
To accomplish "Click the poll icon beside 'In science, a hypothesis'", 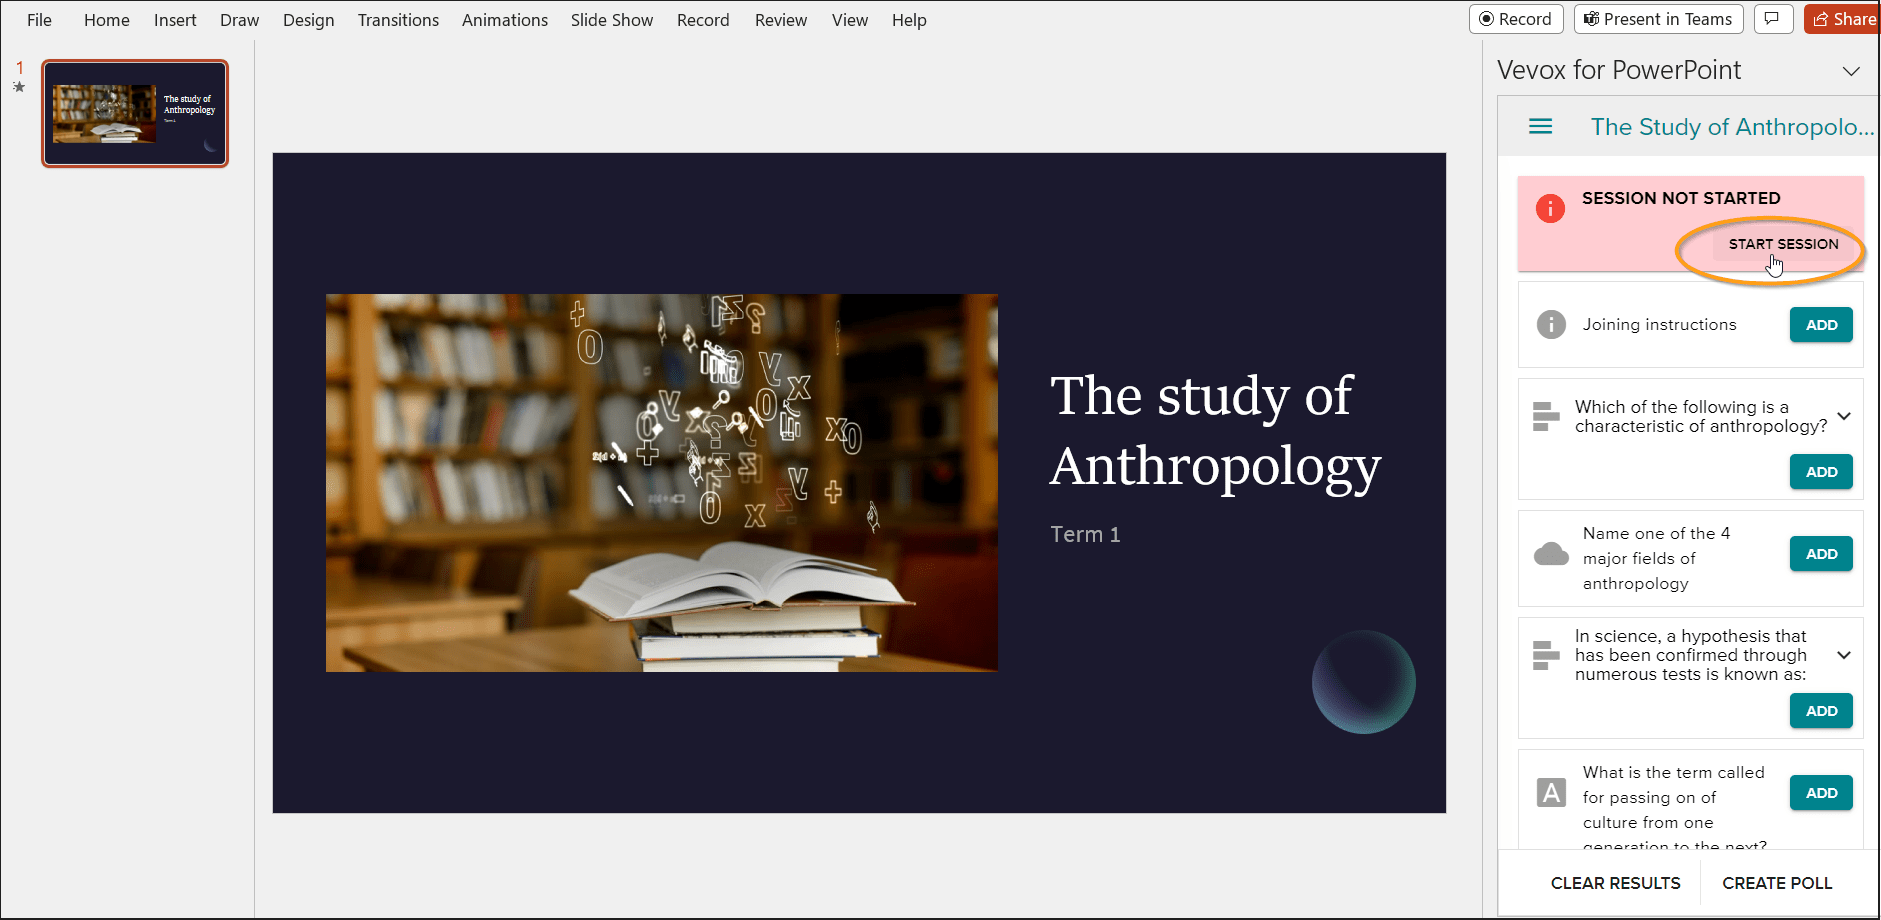I will [1546, 655].
